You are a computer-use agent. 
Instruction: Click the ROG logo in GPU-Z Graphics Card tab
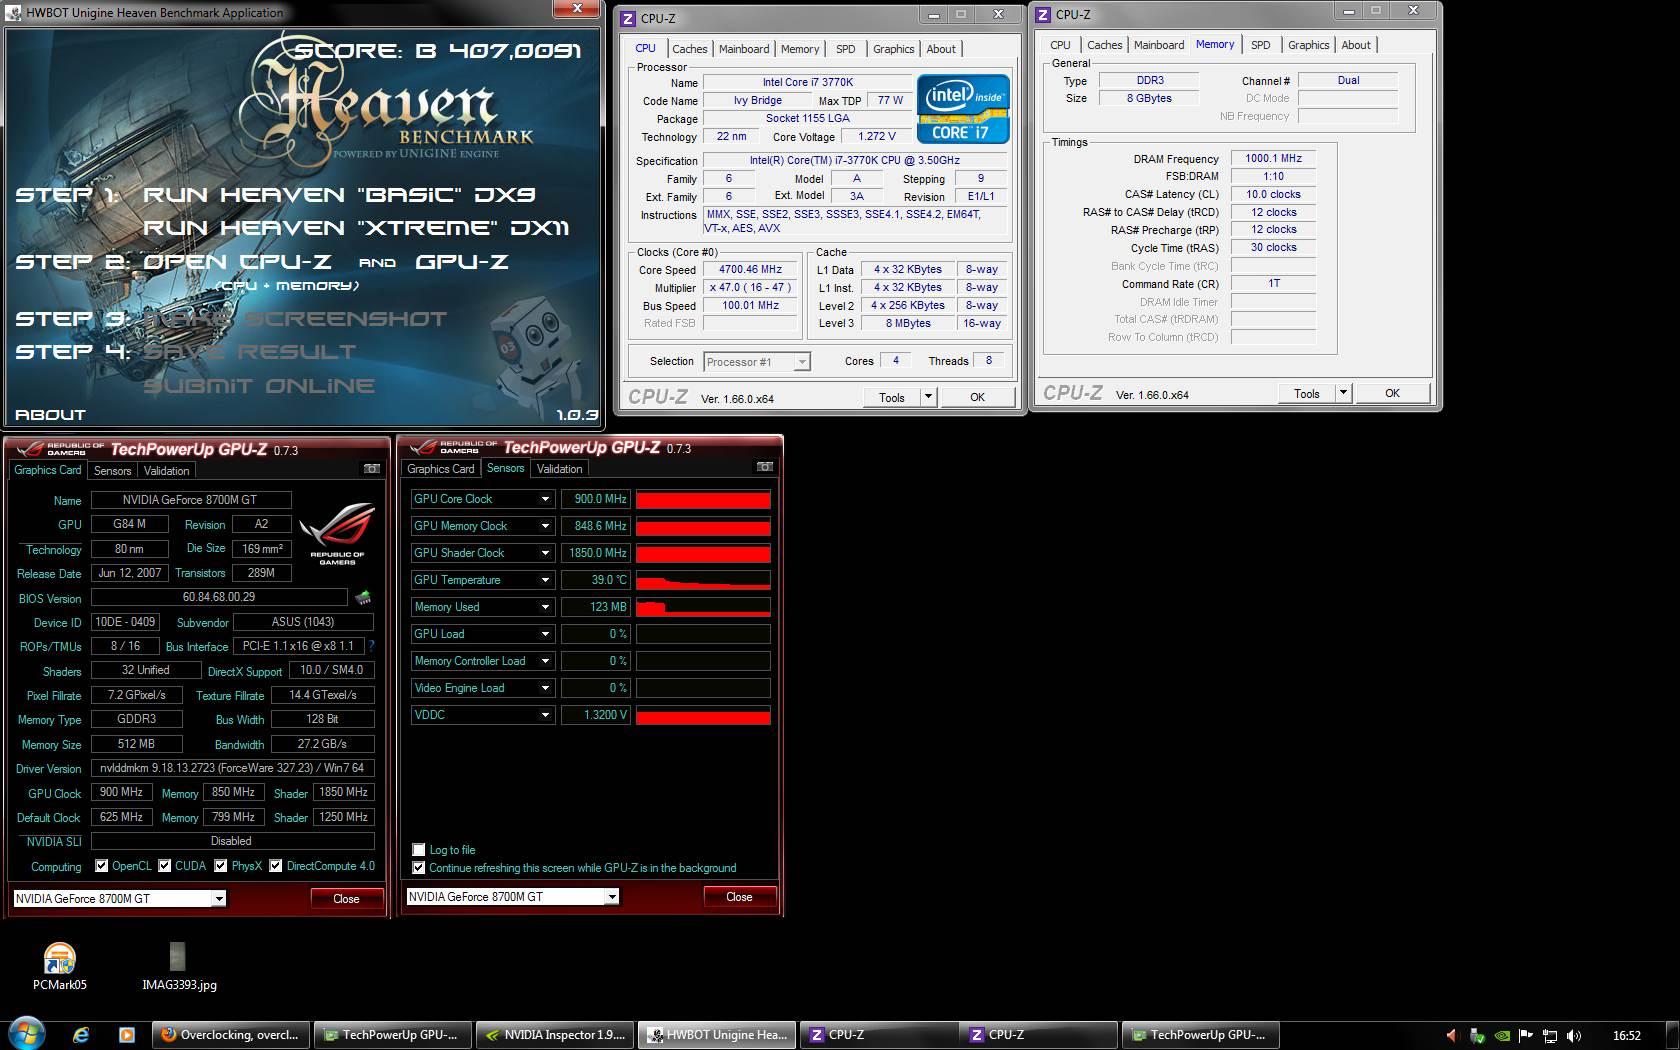tap(337, 534)
